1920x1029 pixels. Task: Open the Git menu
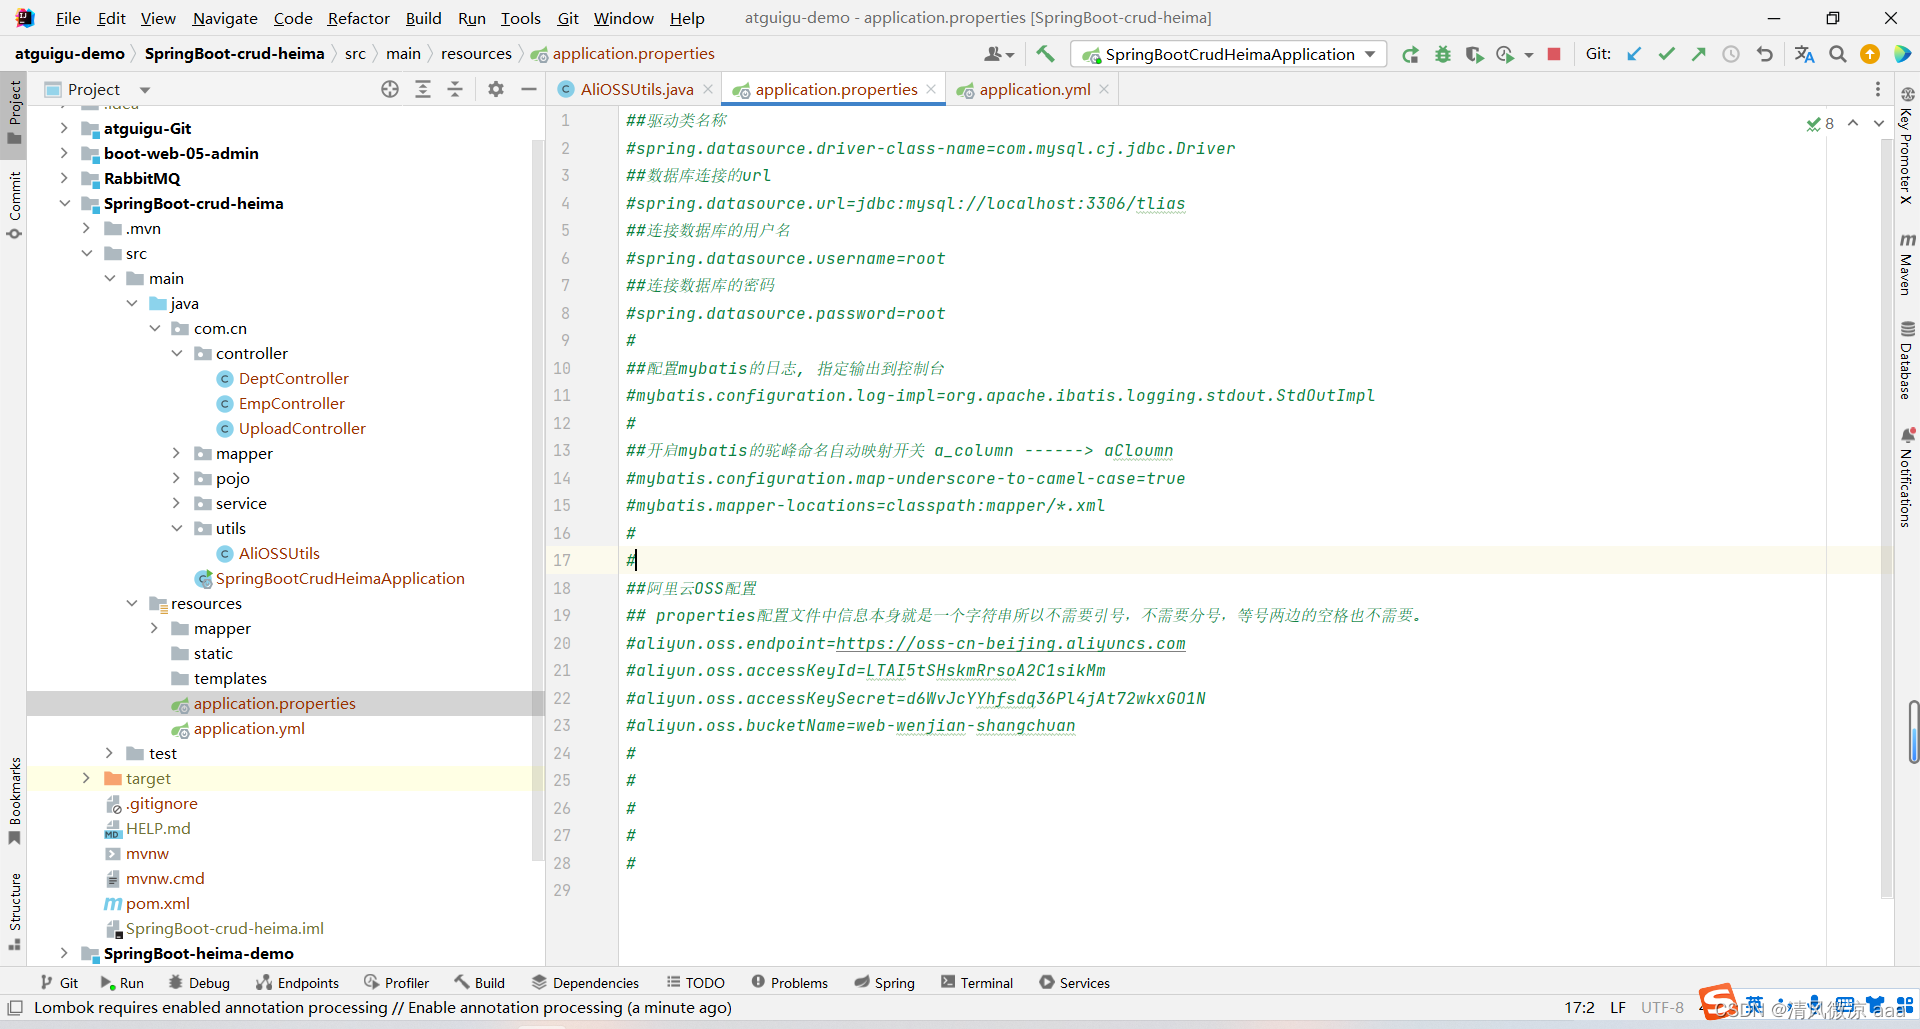568,18
